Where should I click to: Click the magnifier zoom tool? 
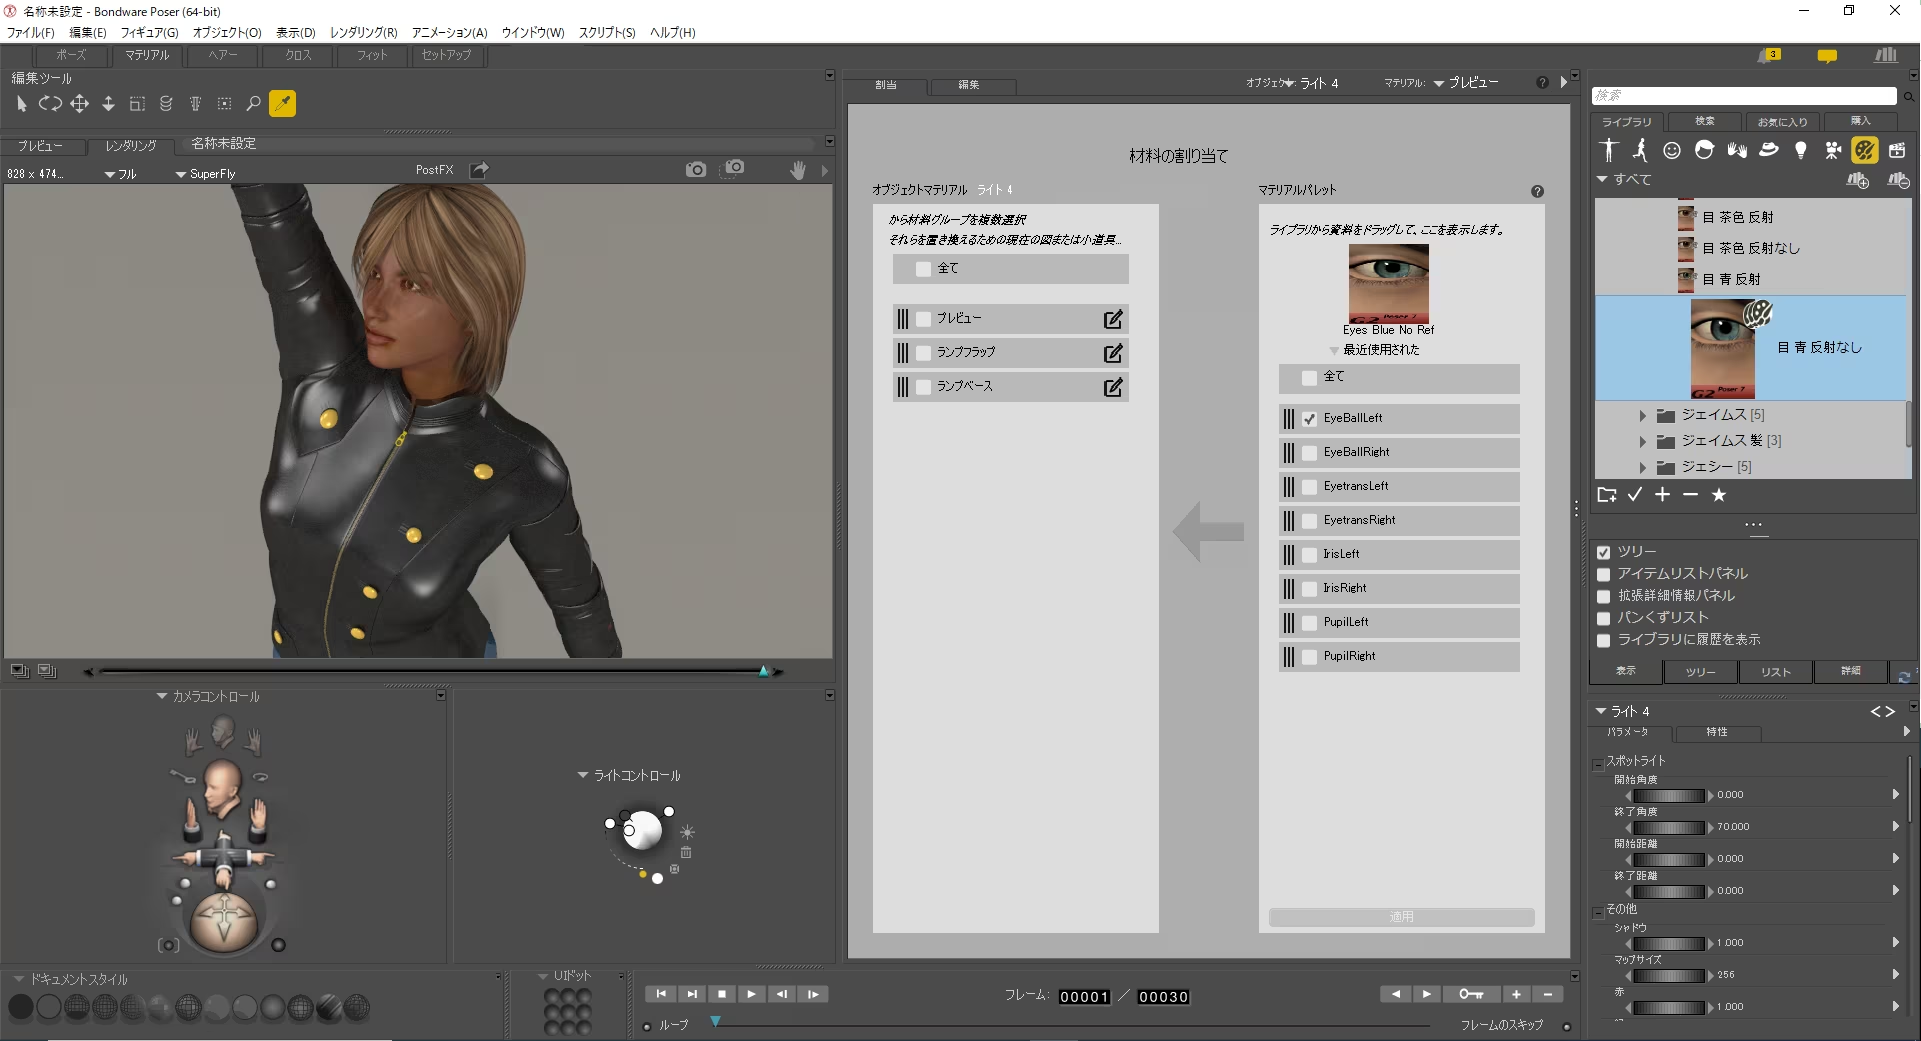tap(253, 103)
